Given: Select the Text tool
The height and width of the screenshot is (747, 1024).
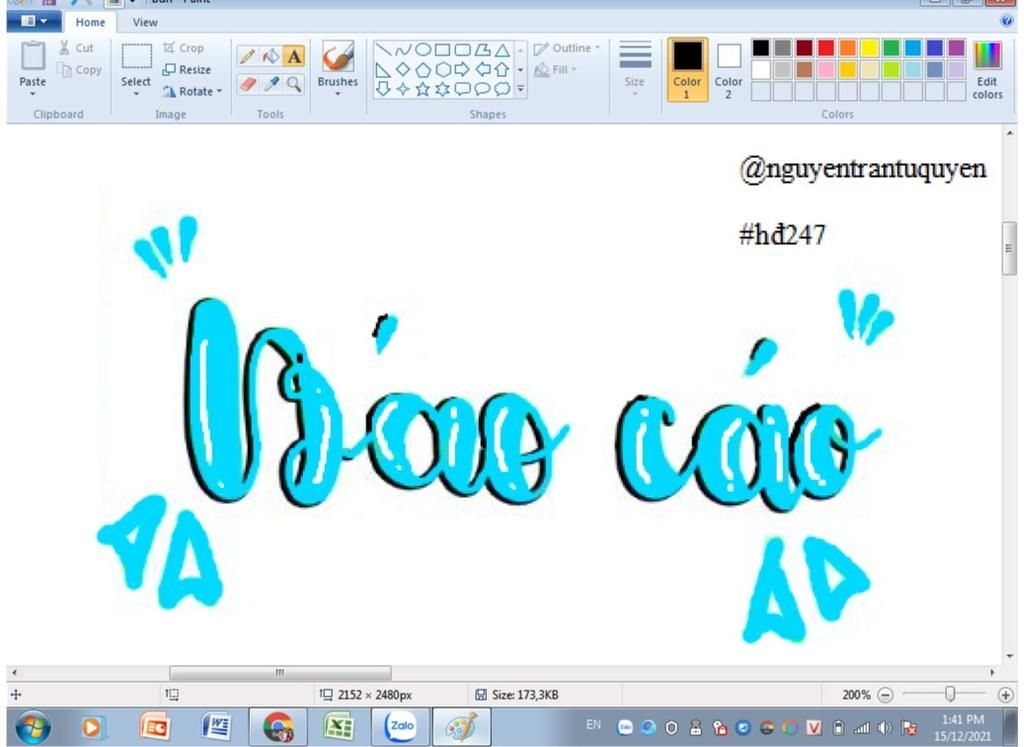Looking at the screenshot, I should pos(294,57).
